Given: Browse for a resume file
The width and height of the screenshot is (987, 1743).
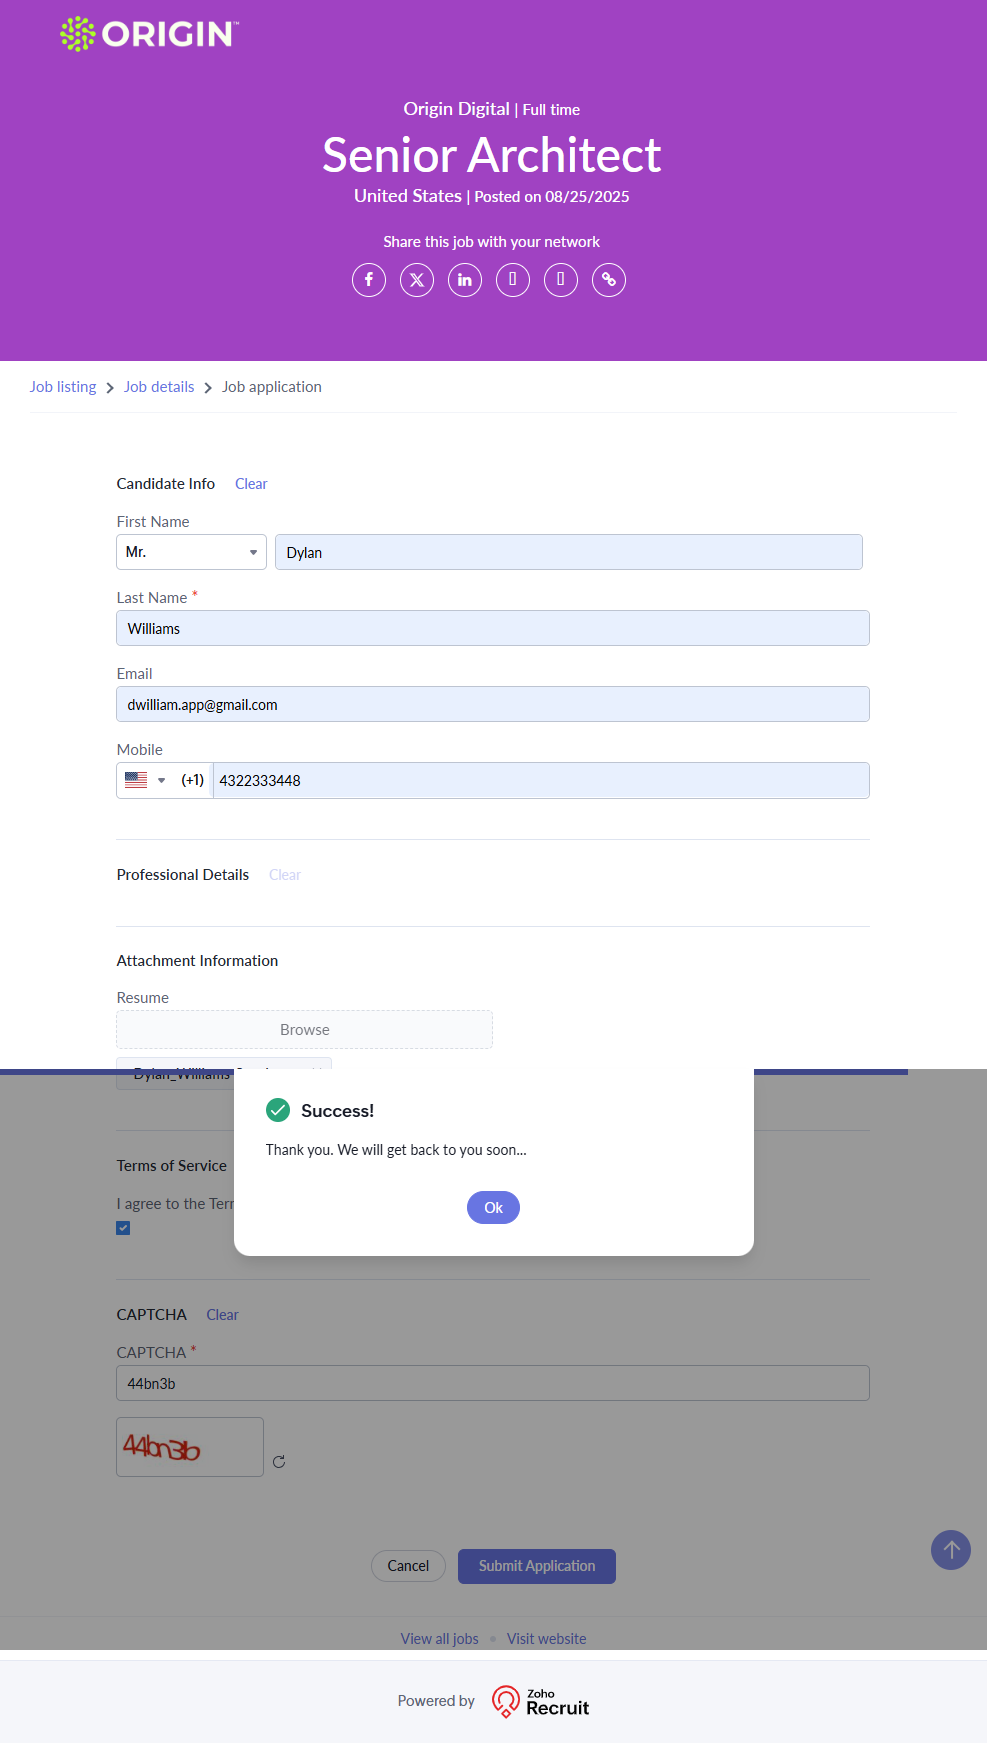Looking at the screenshot, I should click(x=305, y=1030).
